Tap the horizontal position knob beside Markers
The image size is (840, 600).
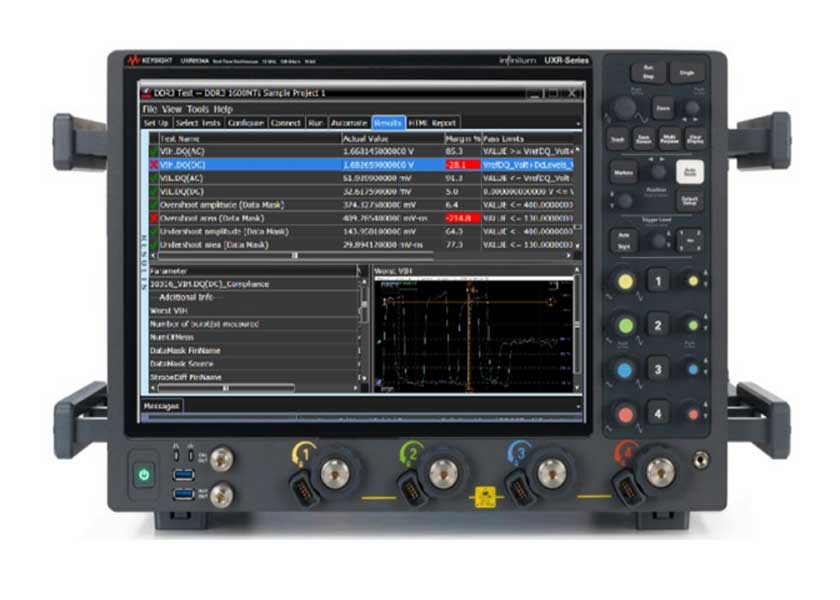[658, 172]
